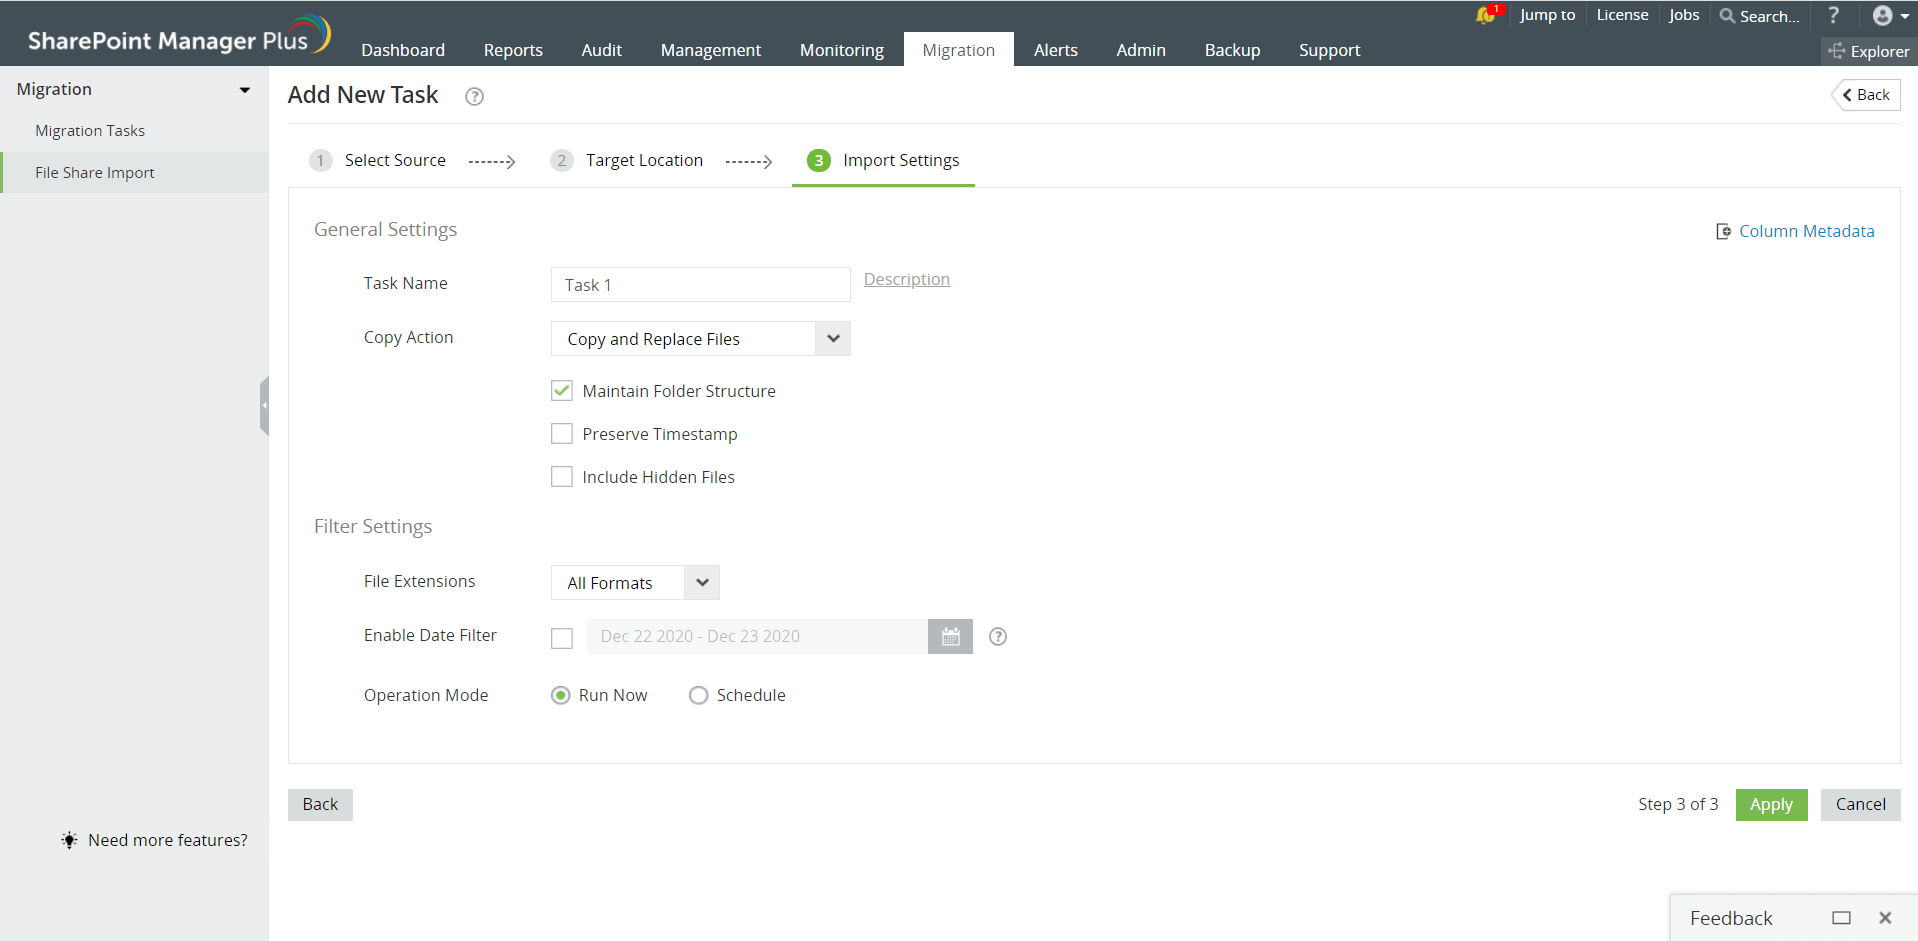1918x941 pixels.
Task: Click the date range input field
Action: [757, 636]
